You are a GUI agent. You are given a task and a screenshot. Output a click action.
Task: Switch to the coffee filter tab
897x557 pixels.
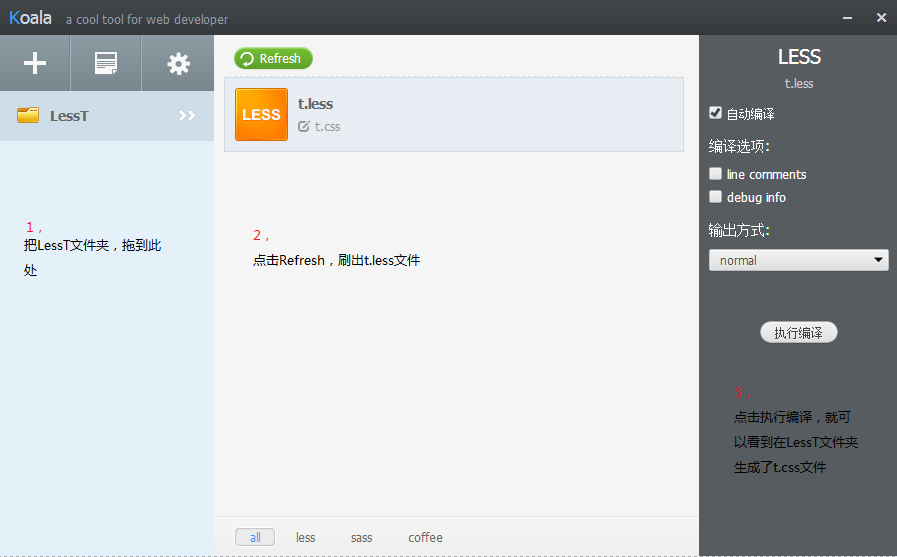click(426, 538)
